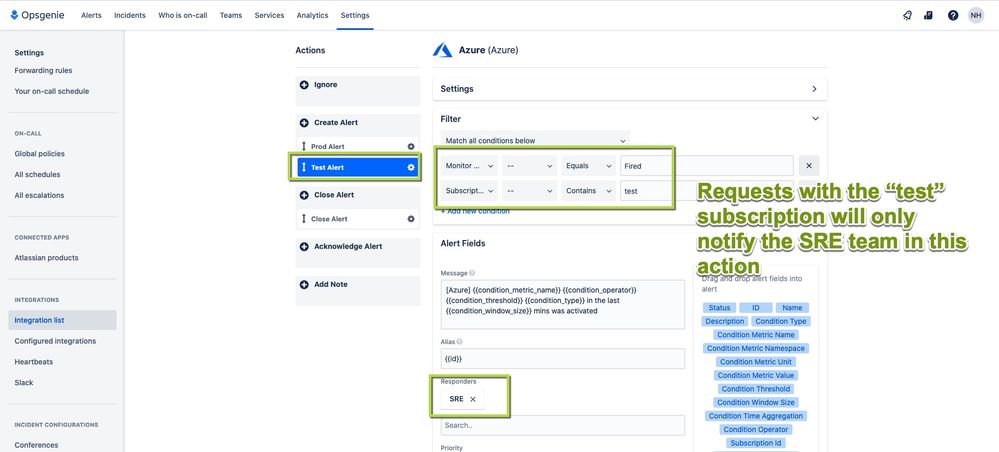Click the Condition Operator tag

[x=756, y=430]
